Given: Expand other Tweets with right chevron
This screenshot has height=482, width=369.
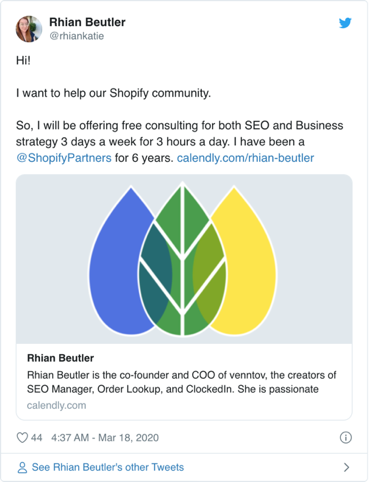Looking at the screenshot, I should (346, 467).
